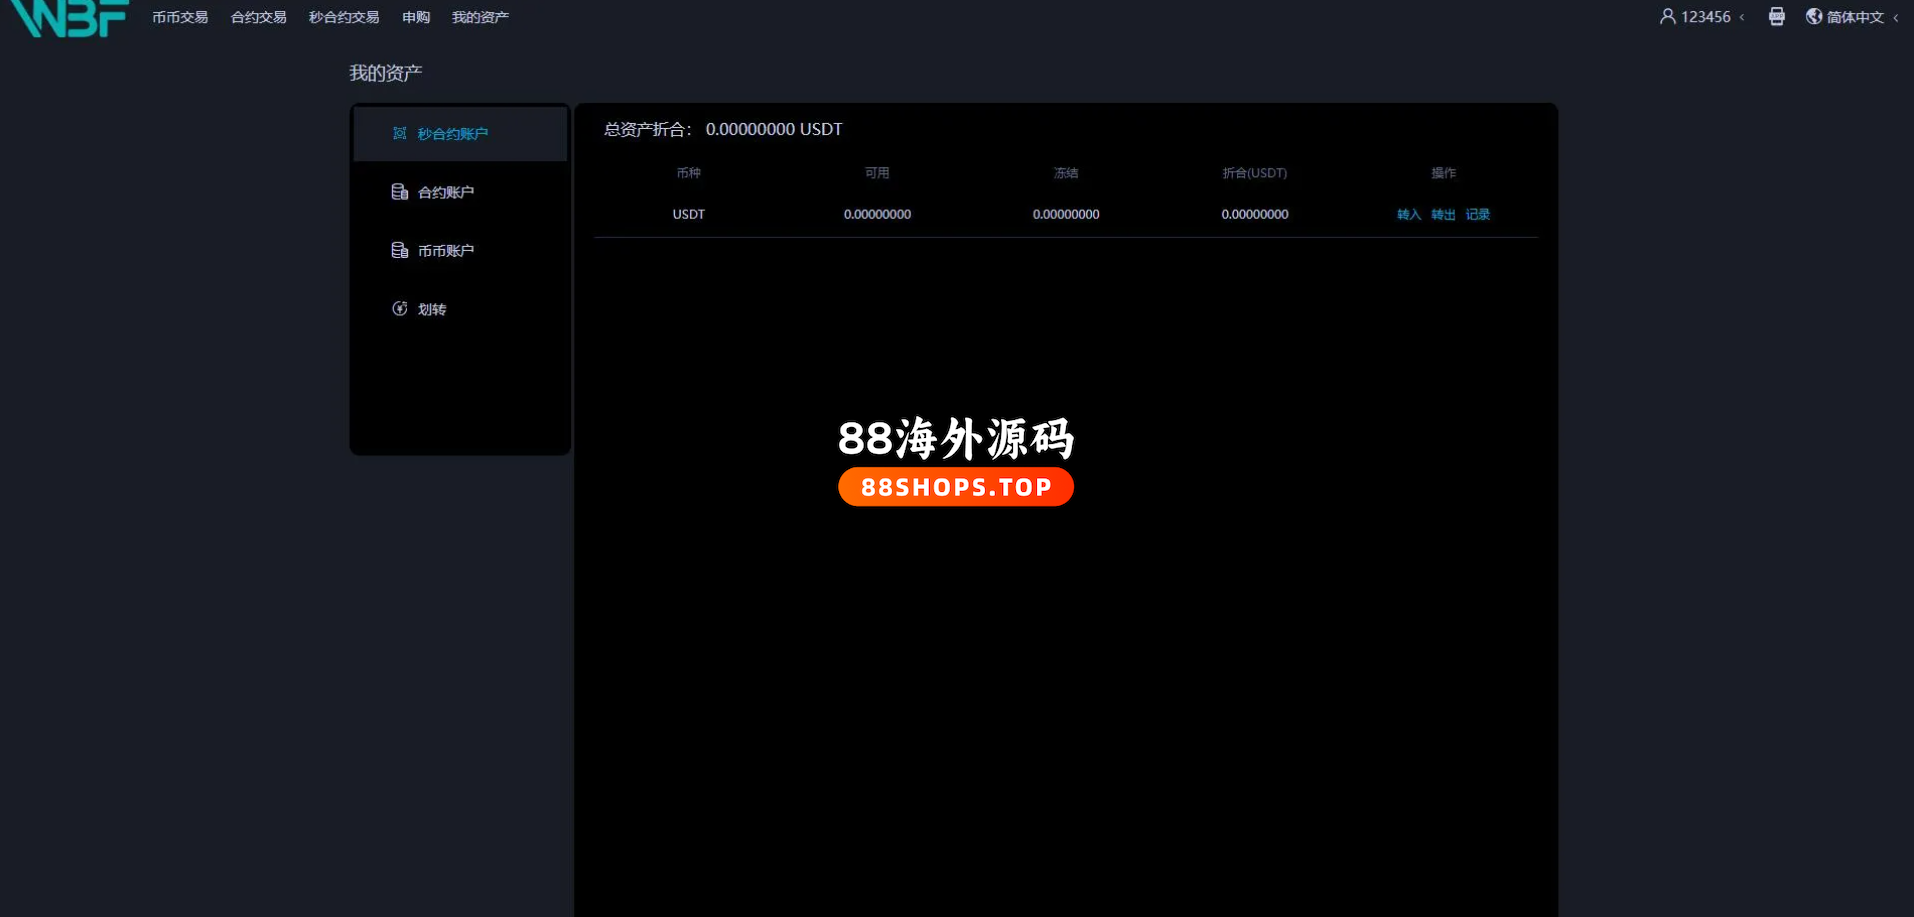Screen dimensions: 1914x917
Task: Click the 合约账户 coin stack icon
Action: [x=399, y=192]
